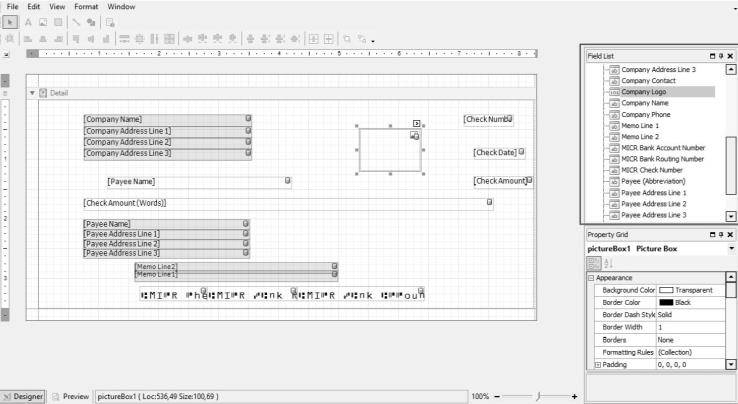This screenshot has height=404, width=738.
Task: Toggle categorized view in Property Grid
Action: tap(592, 262)
